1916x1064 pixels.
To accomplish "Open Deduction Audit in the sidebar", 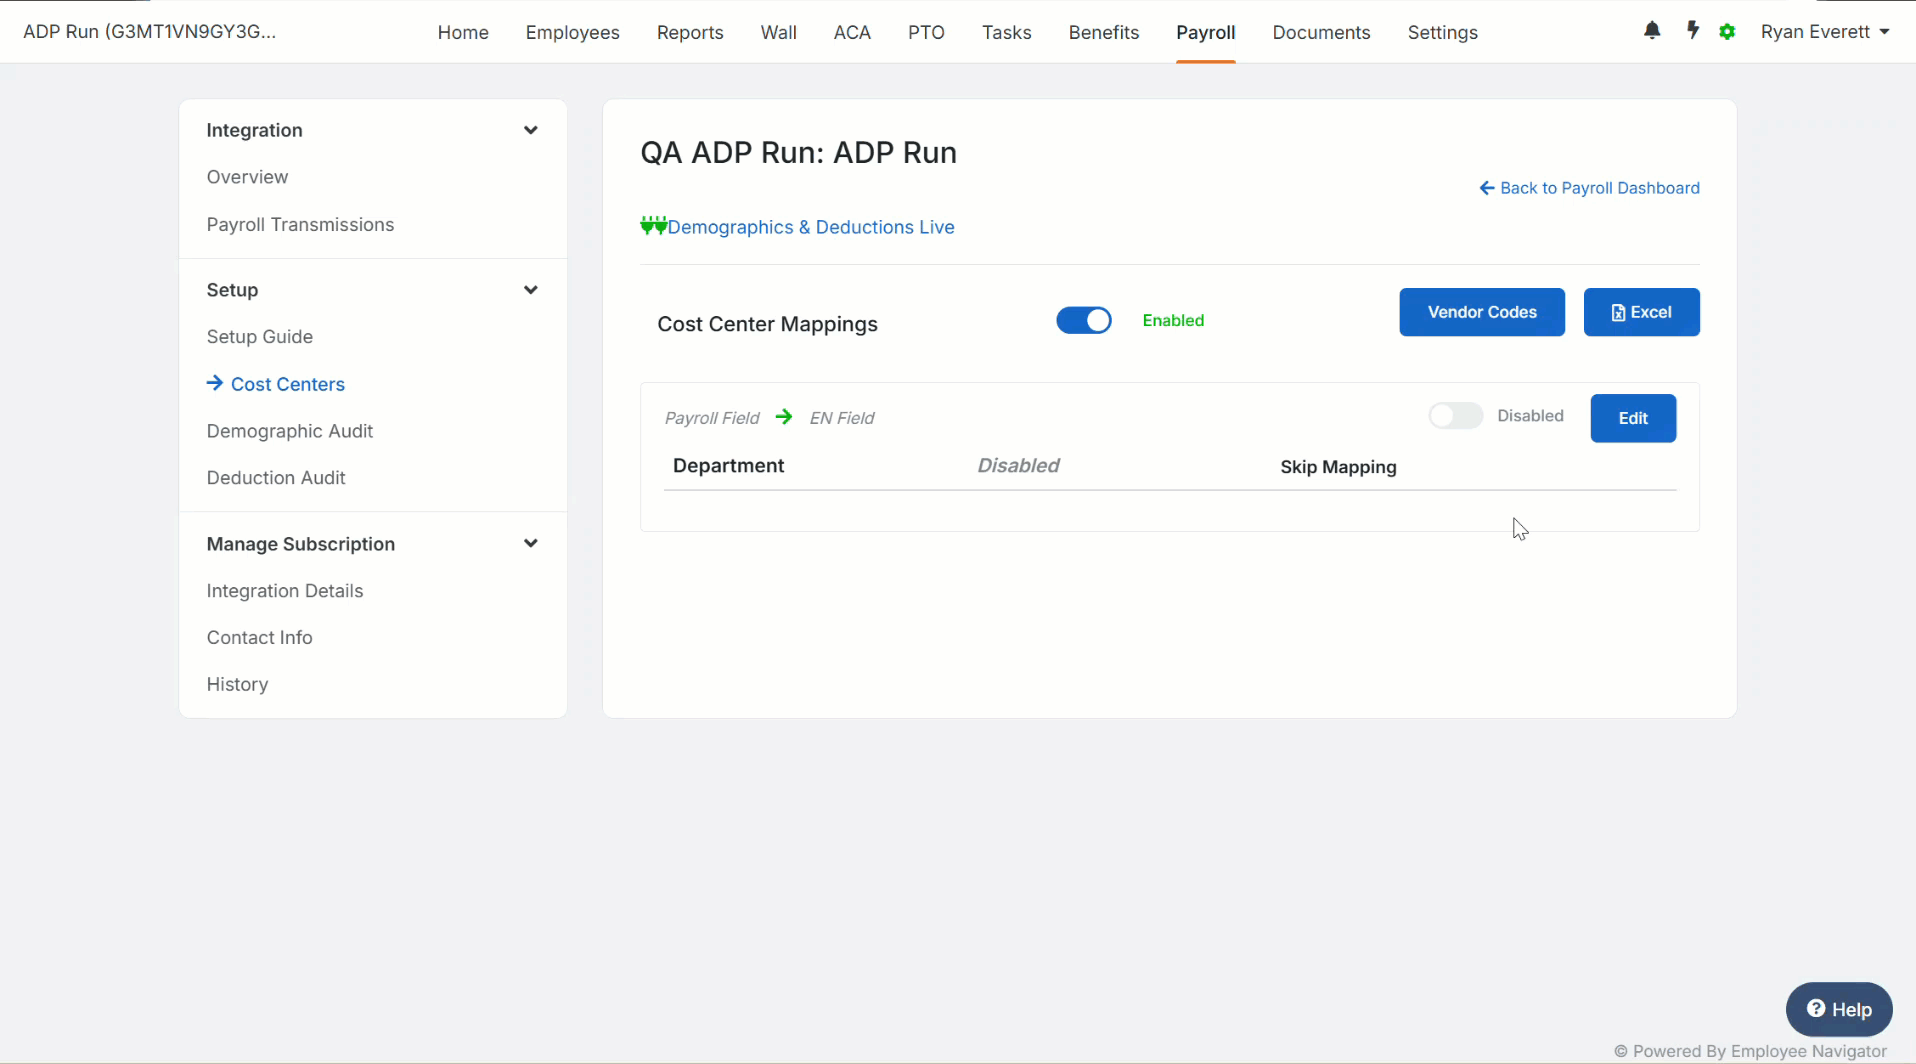I will [276, 478].
